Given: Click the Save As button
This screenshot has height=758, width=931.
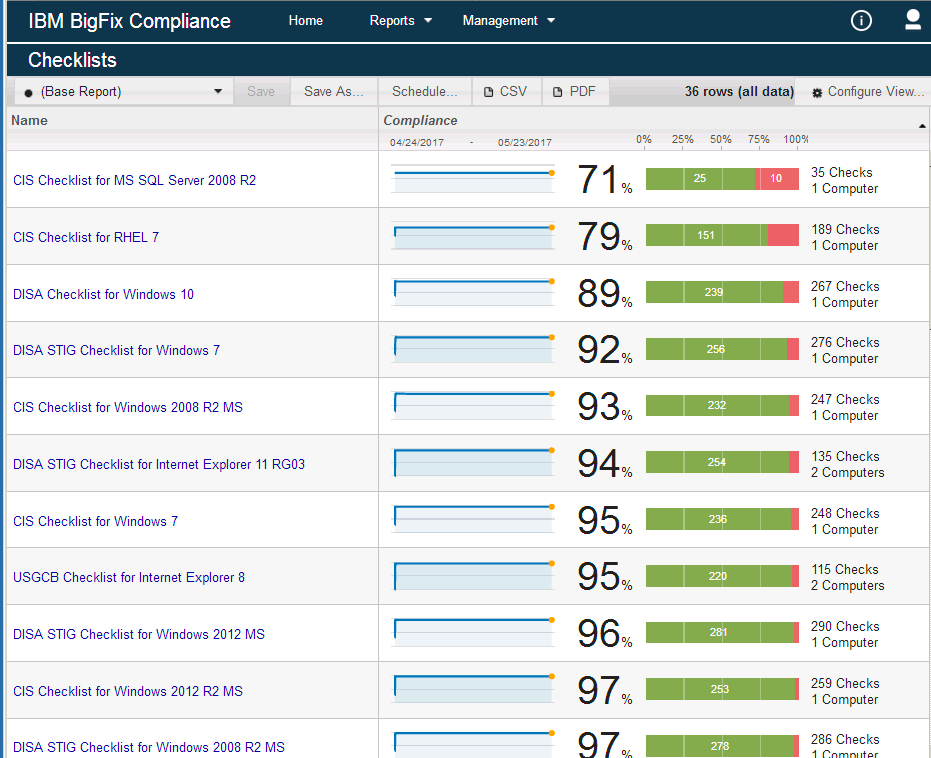Looking at the screenshot, I should pos(333,91).
